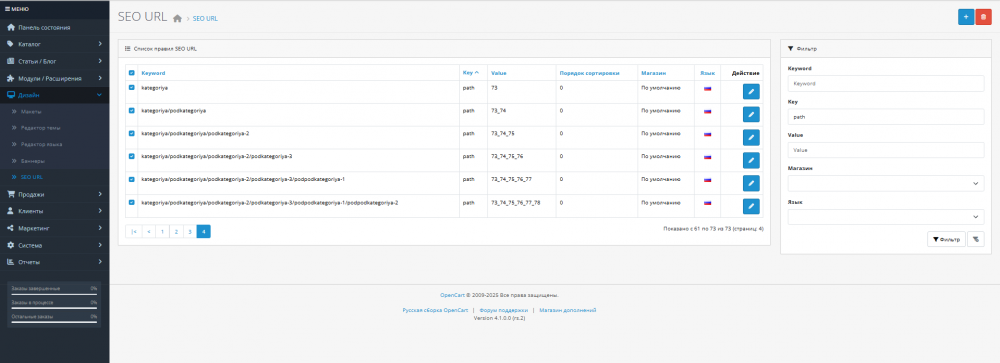The image size is (1000, 363).
Task: Click the first page pagination arrow
Action: click(133, 232)
